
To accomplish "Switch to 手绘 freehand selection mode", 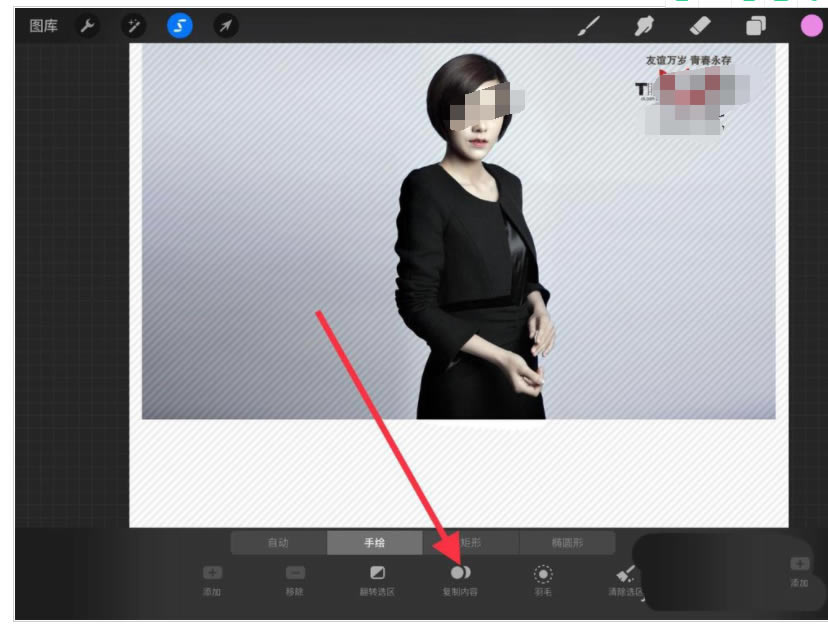I will 375,543.
